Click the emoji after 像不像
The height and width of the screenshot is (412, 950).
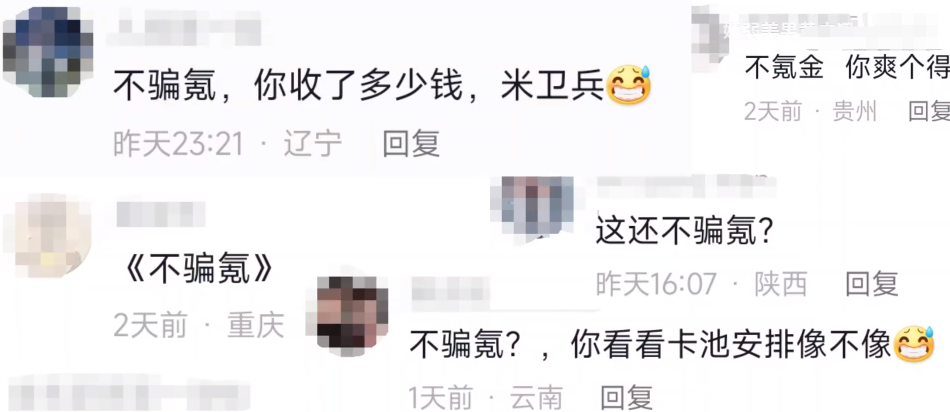[x=914, y=344]
